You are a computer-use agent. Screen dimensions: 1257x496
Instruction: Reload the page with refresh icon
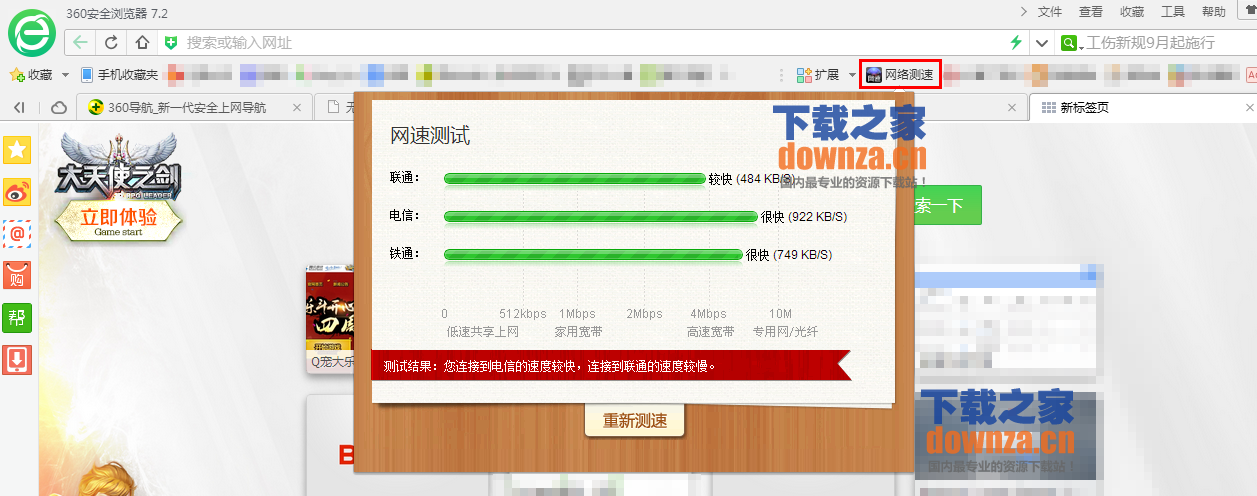(x=111, y=43)
